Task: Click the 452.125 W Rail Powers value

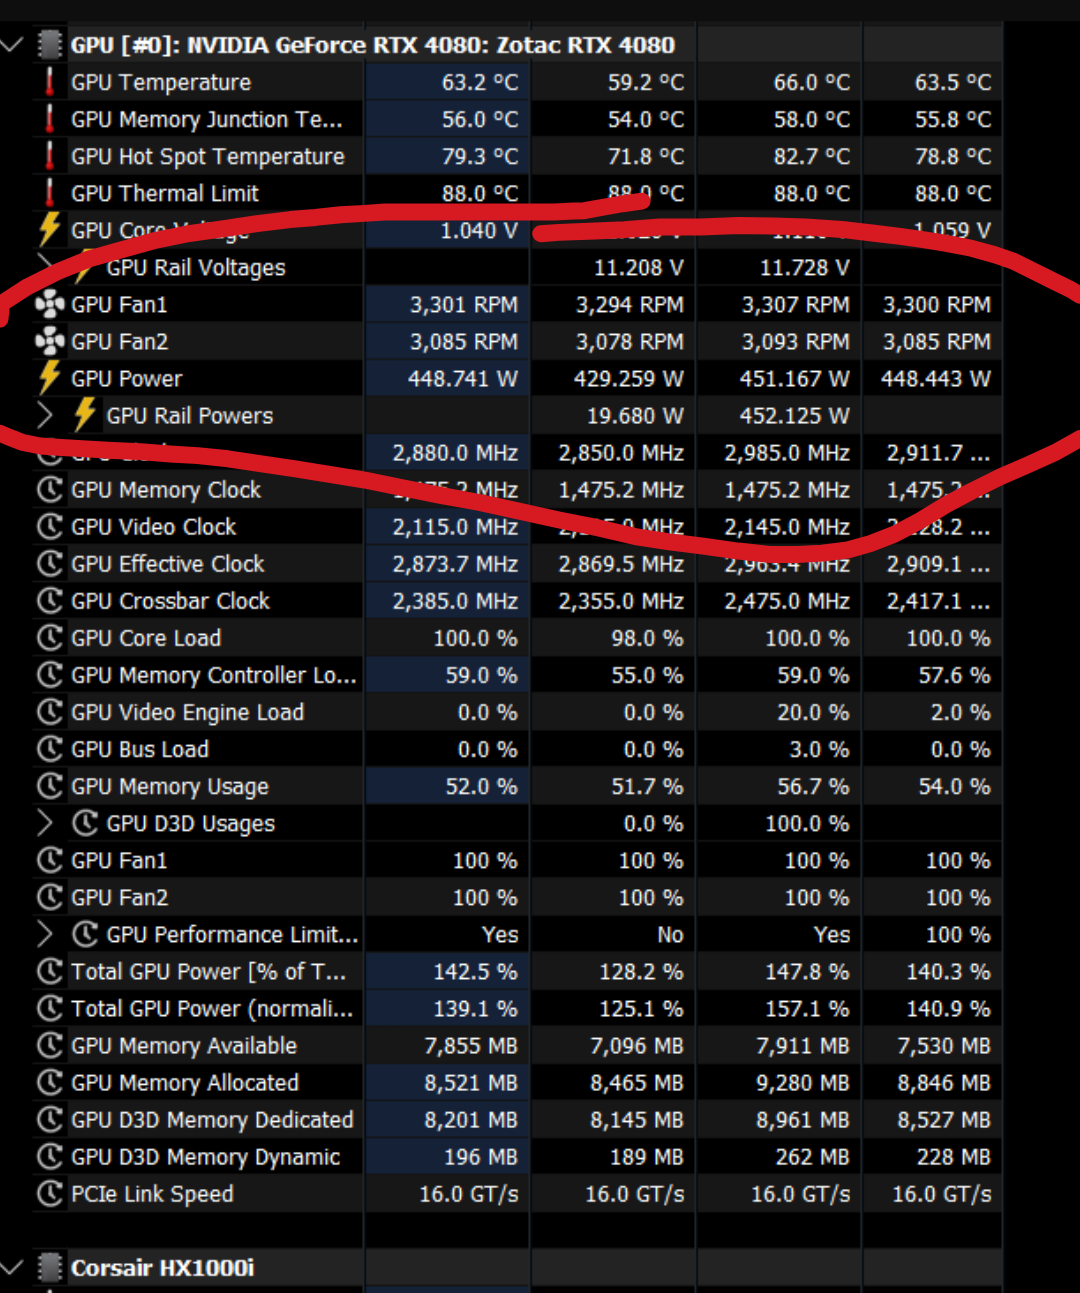Action: pos(794,415)
